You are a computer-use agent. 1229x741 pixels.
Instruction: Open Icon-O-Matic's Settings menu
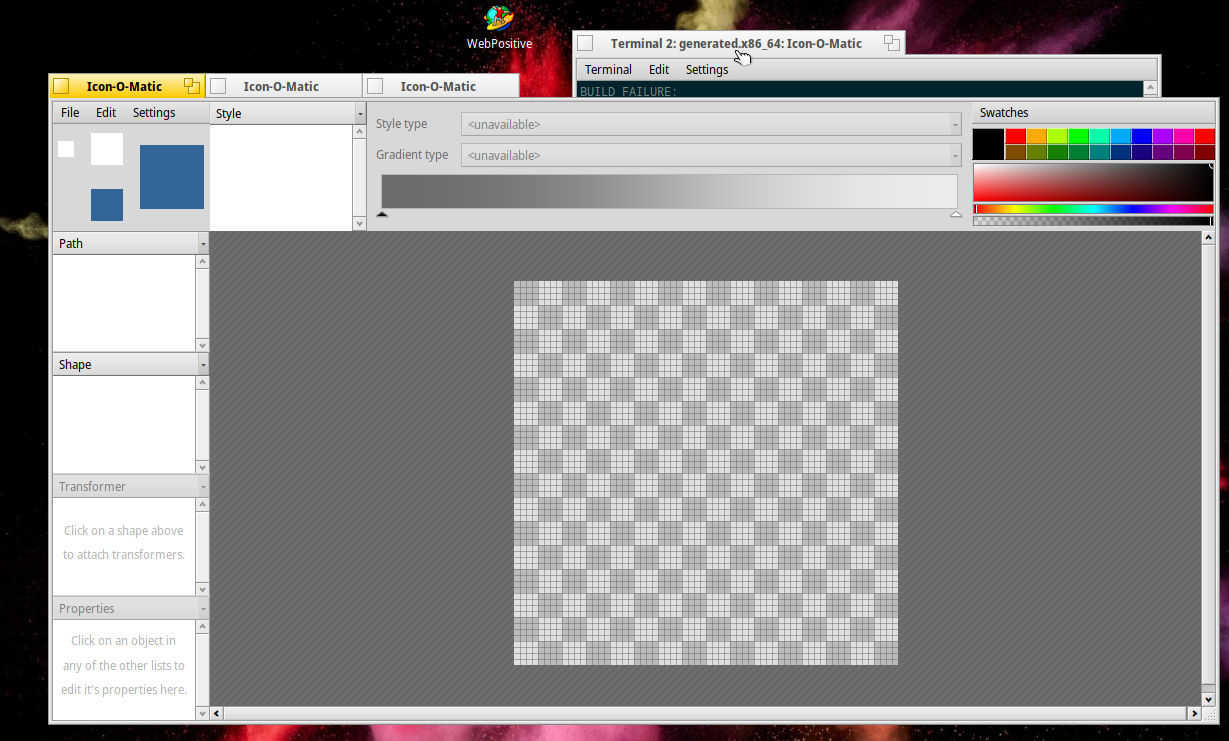coord(154,113)
